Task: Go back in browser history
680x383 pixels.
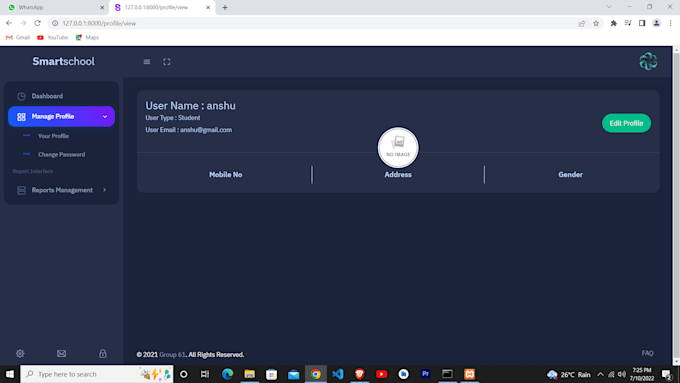Action: pyautogui.click(x=9, y=23)
